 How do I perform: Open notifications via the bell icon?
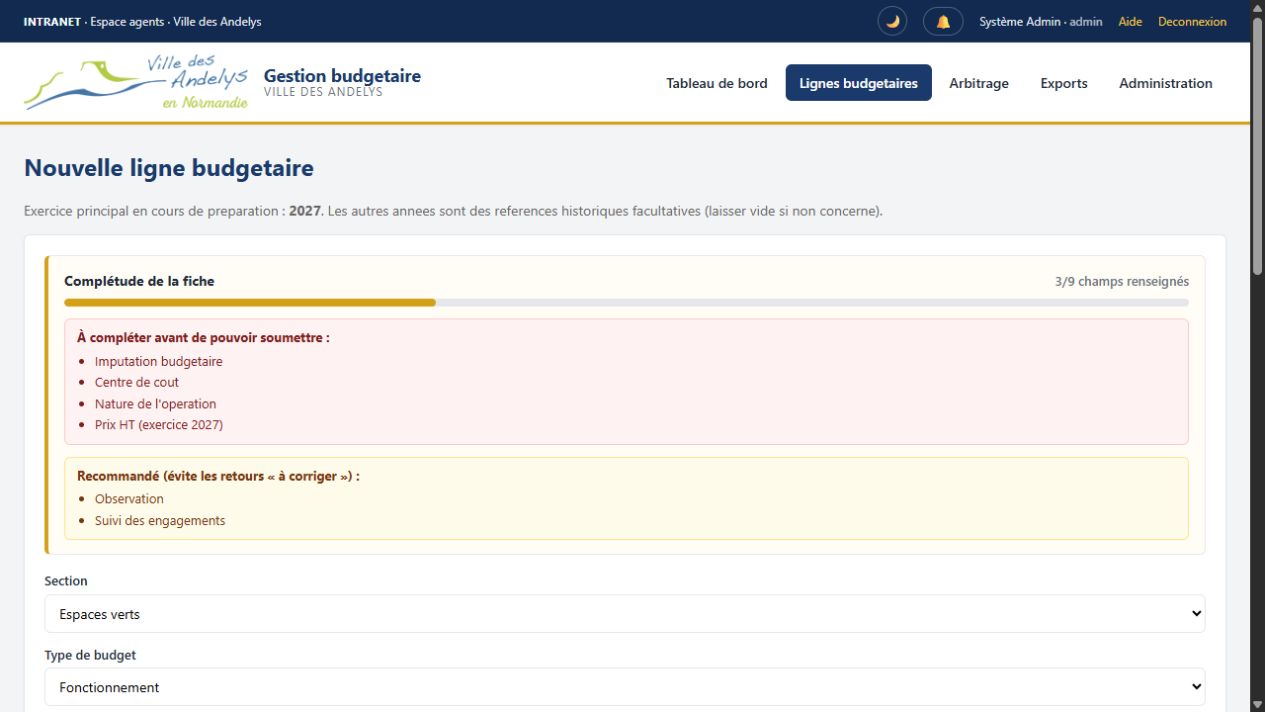(x=943, y=21)
